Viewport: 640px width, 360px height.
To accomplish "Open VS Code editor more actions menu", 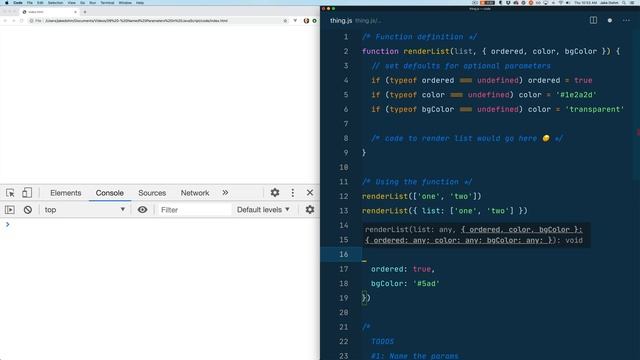I will (626, 20).
